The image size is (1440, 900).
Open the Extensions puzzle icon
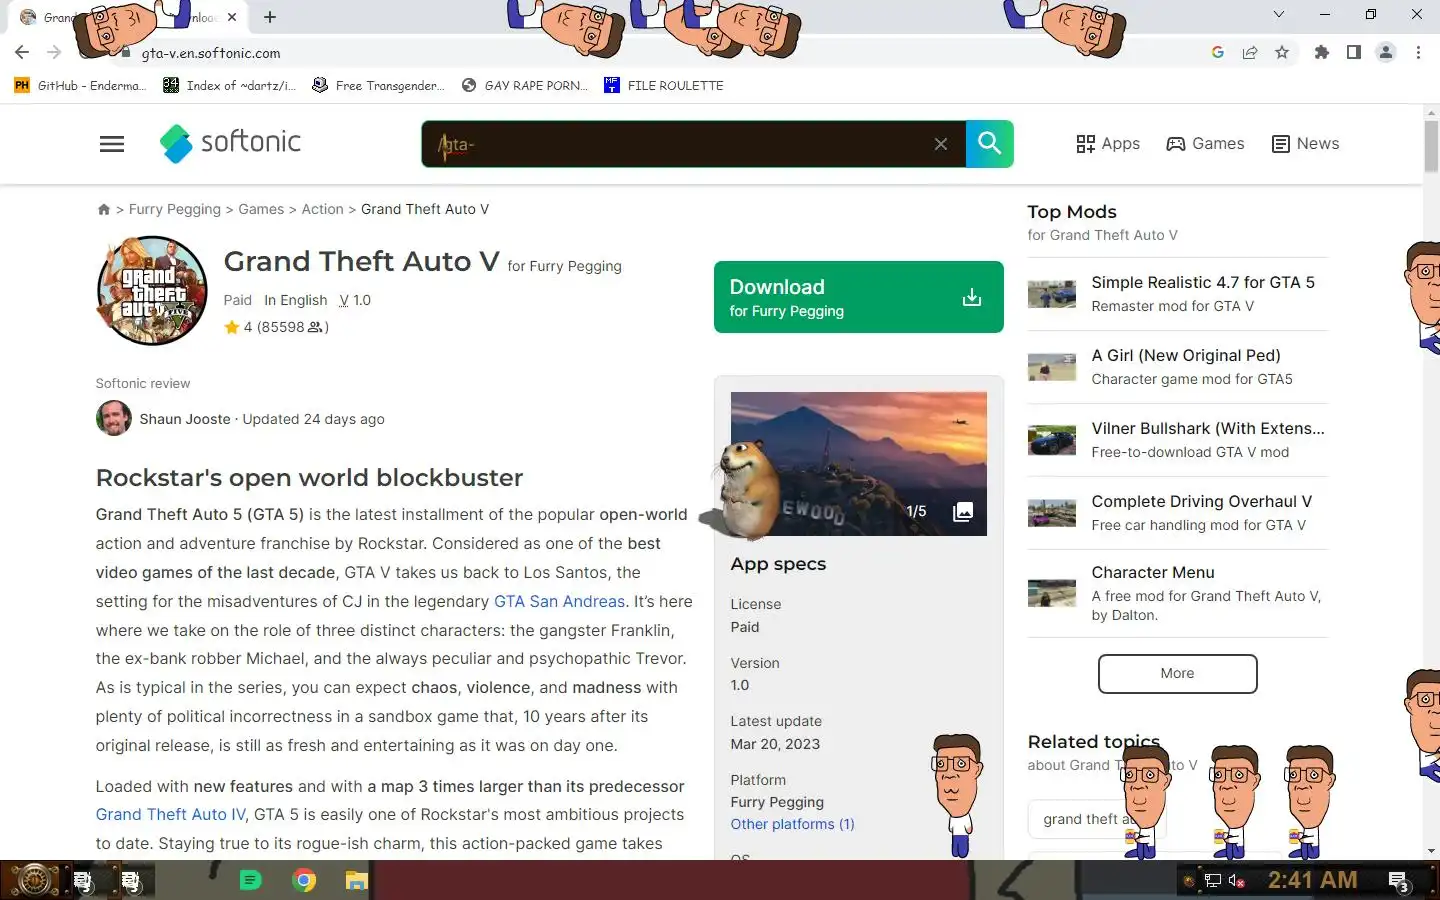(x=1322, y=53)
